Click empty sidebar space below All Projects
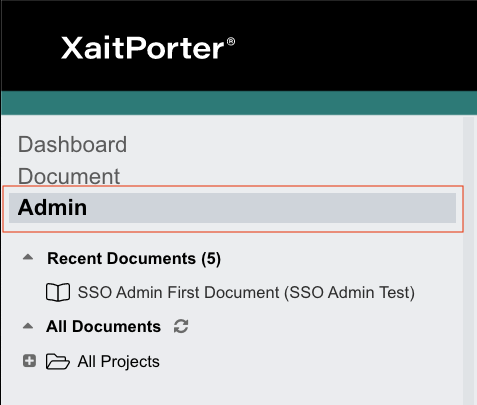Image resolution: width=477 pixels, height=405 pixels. (233, 388)
